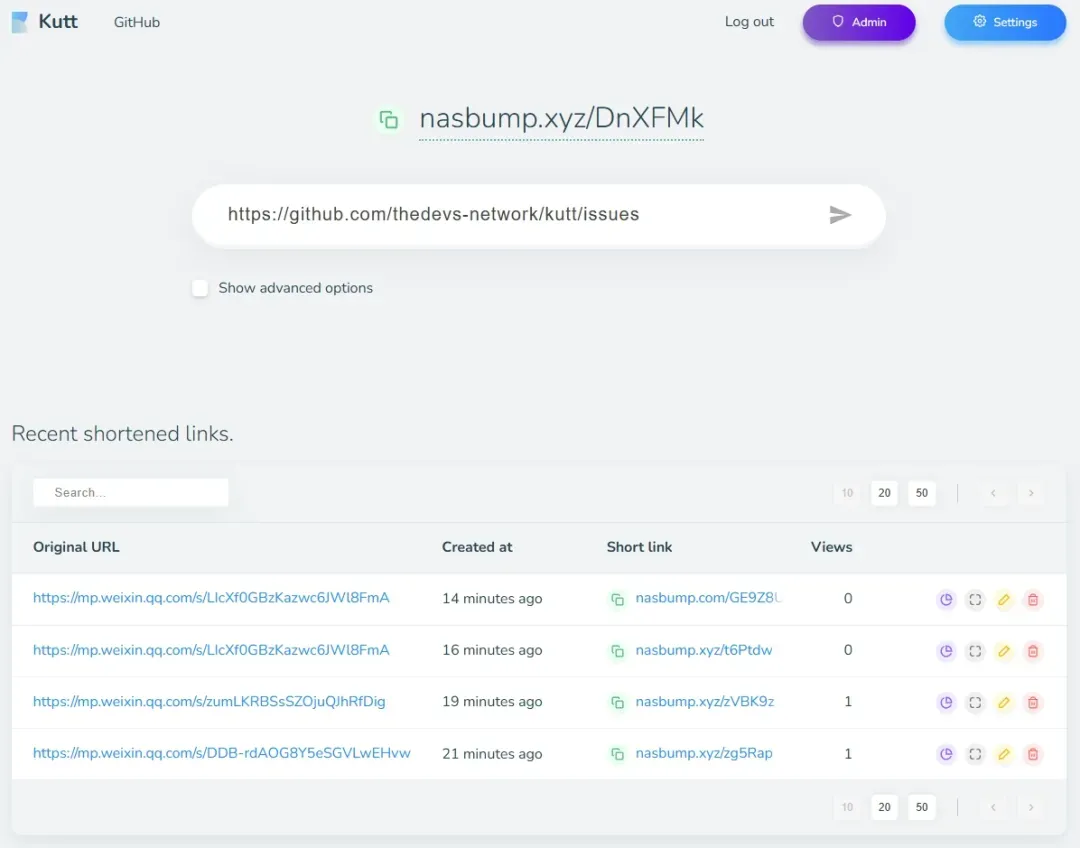Click Log out in the header
Viewport: 1080px width, 848px height.
[x=749, y=22]
